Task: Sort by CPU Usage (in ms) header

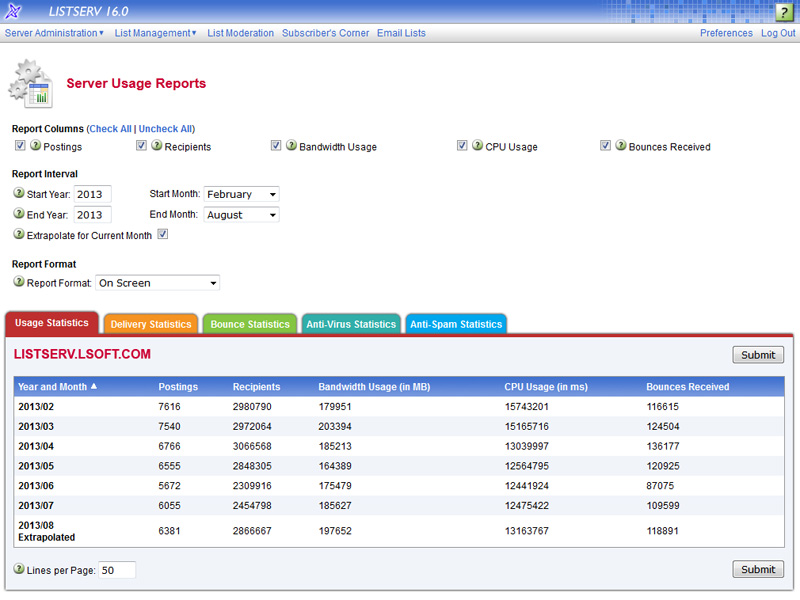Action: click(x=546, y=387)
